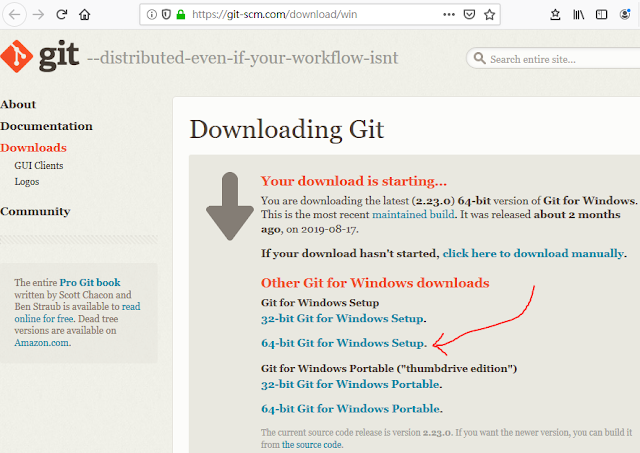The width and height of the screenshot is (640, 453).
Task: Bookmark this page with the star icon
Action: tap(489, 15)
